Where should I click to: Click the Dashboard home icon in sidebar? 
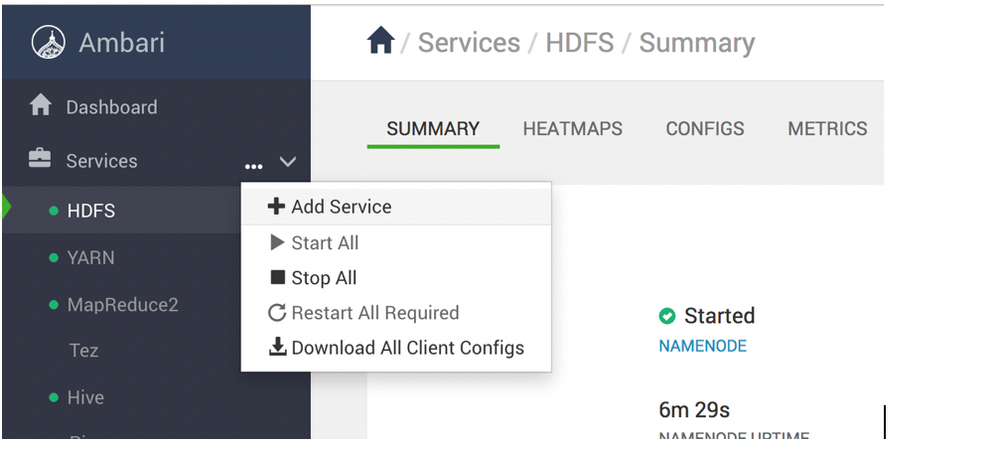41,106
